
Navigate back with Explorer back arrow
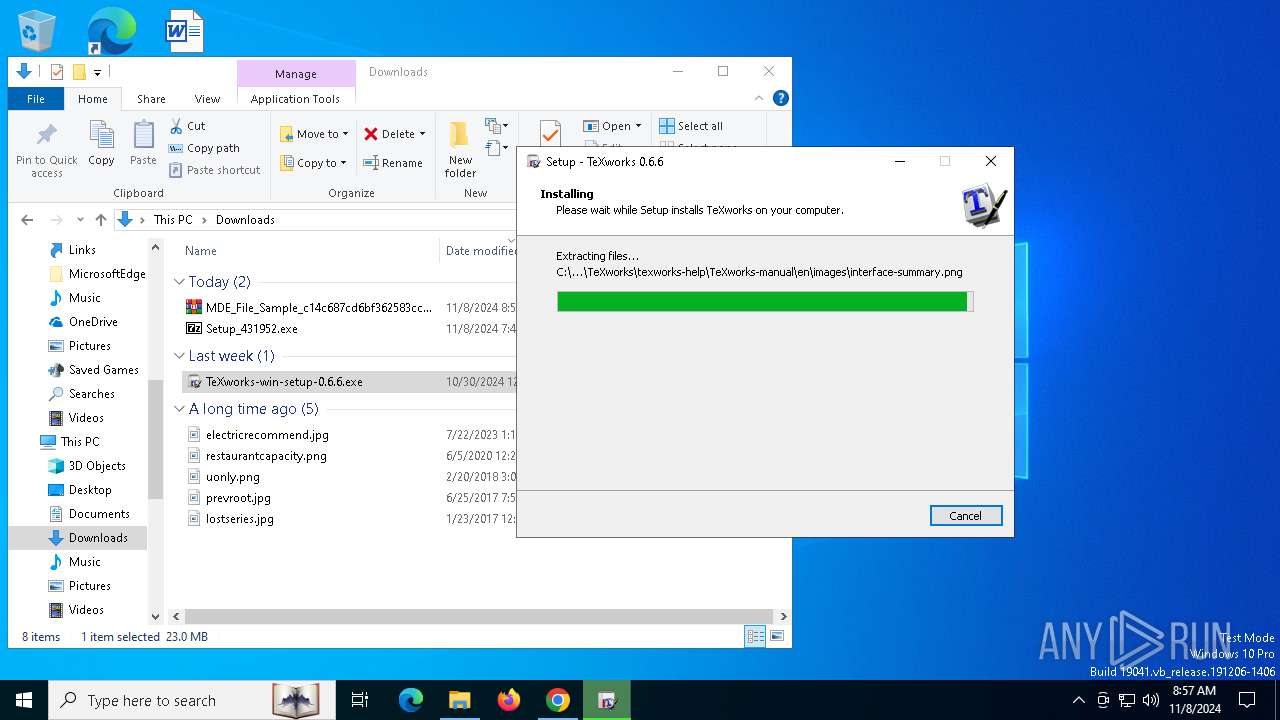(x=27, y=220)
